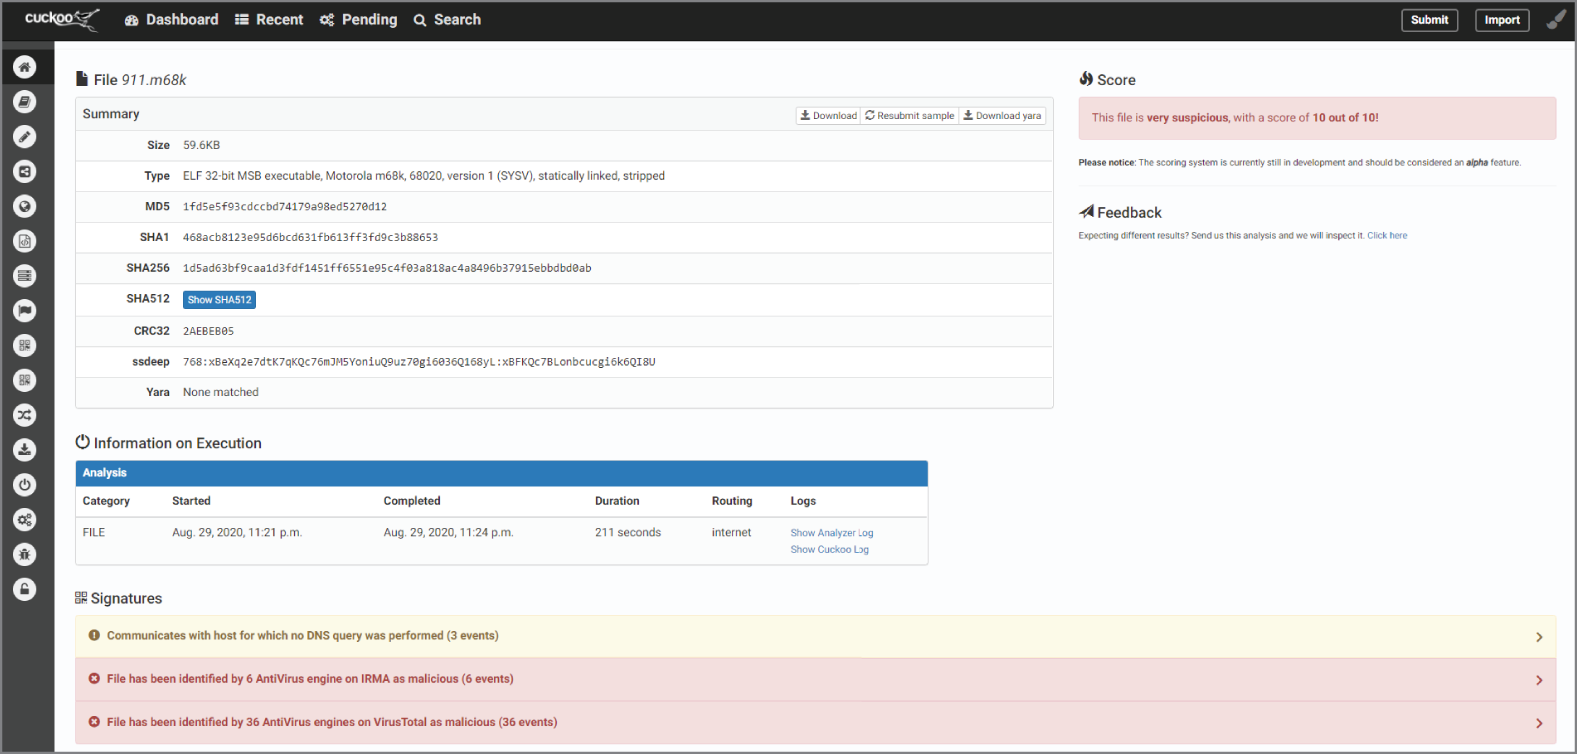The width and height of the screenshot is (1577, 754).
Task: Click the Import button
Action: pos(1502,20)
